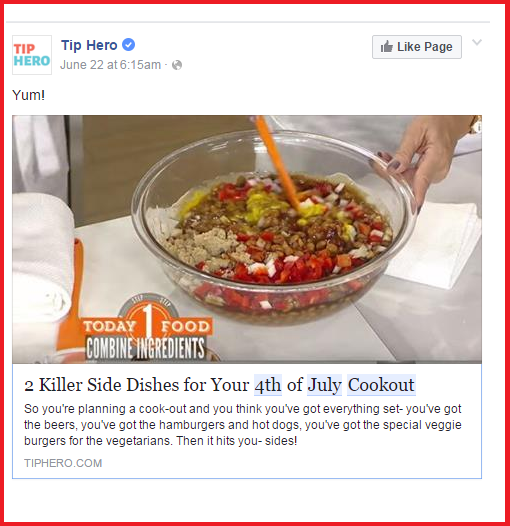This screenshot has height=526, width=510.
Task: Open the 2 Killer Side Dishes headline
Action: click(219, 385)
